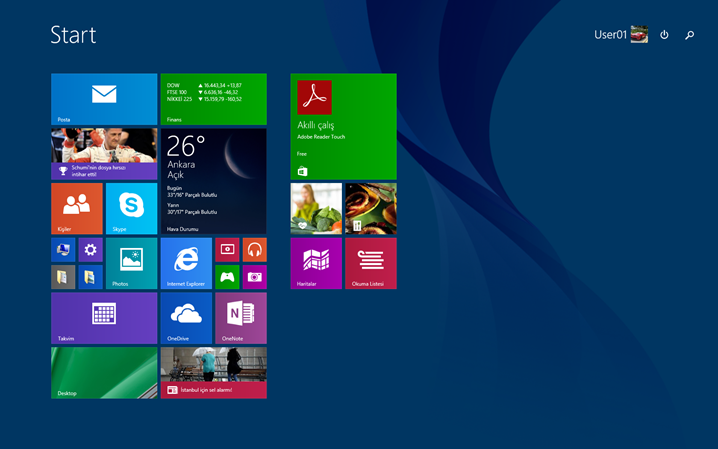Open PC settings gear tile
Image resolution: width=718 pixels, height=449 pixels.
pos(90,250)
